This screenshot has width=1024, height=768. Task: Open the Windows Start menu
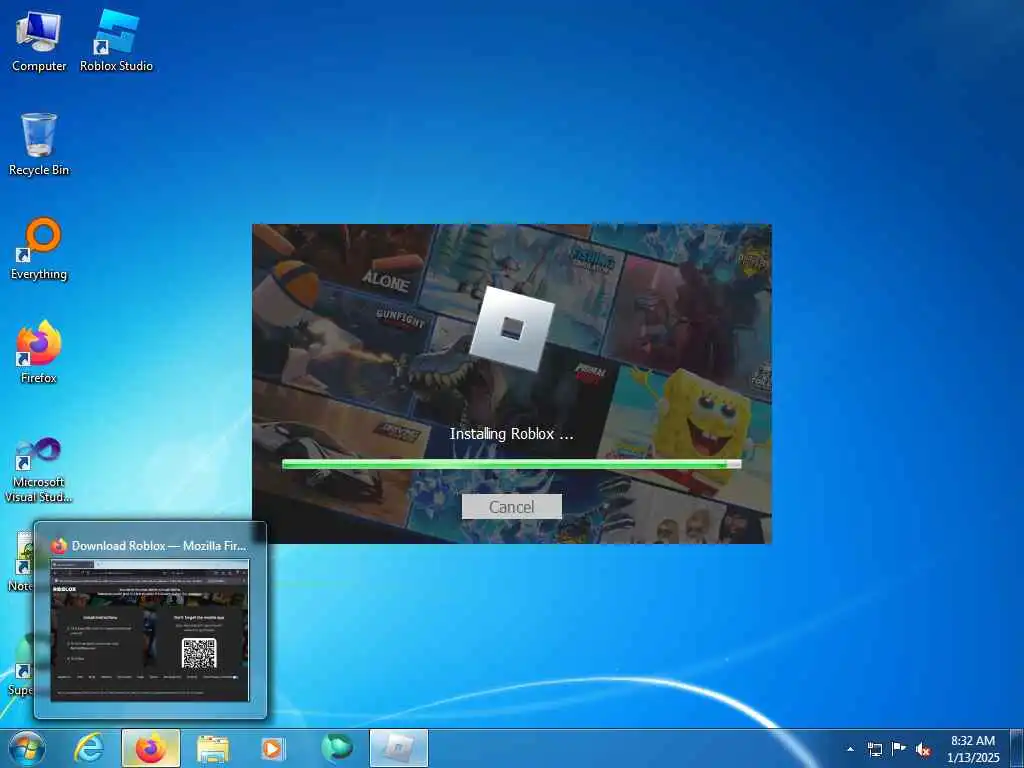(x=27, y=748)
